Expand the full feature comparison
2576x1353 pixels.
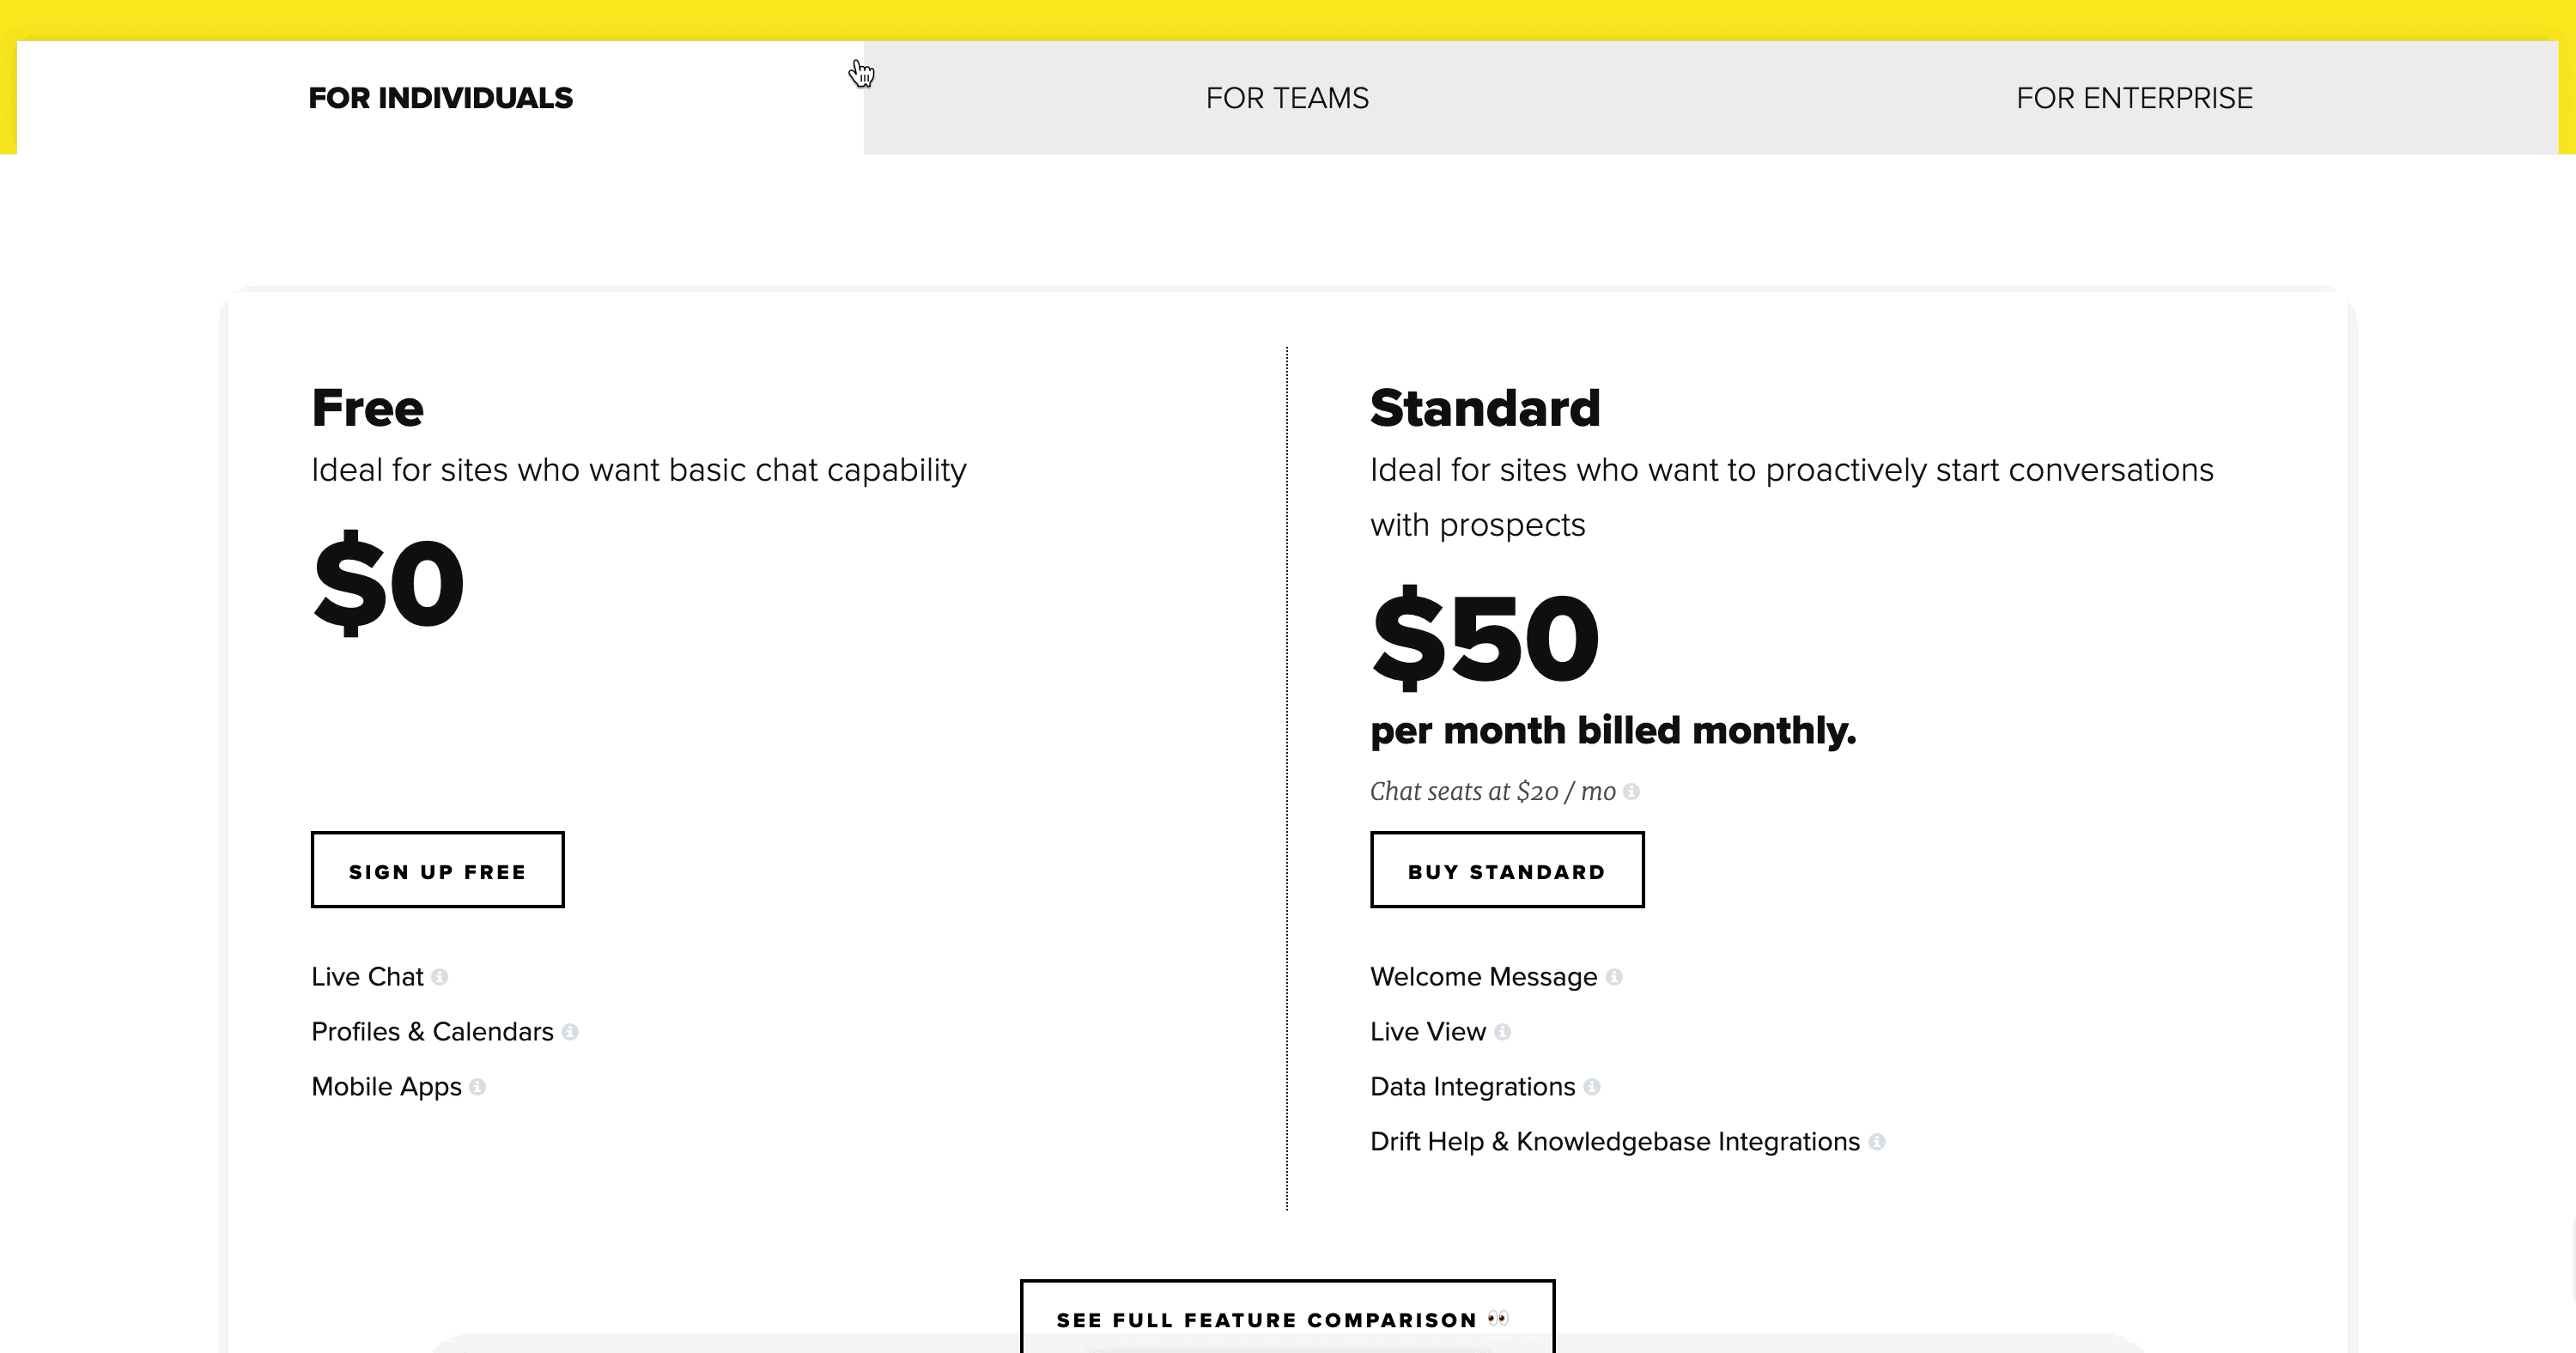(1287, 1318)
